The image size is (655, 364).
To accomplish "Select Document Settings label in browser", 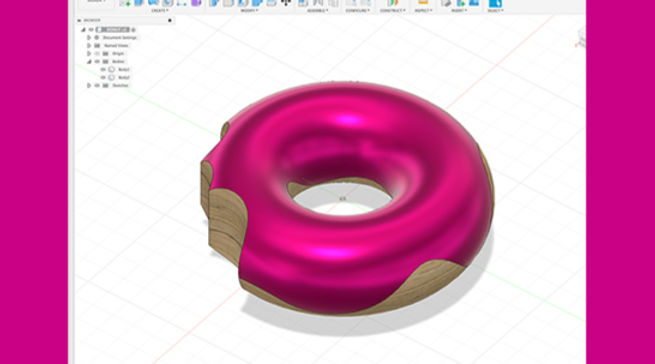I will point(120,38).
